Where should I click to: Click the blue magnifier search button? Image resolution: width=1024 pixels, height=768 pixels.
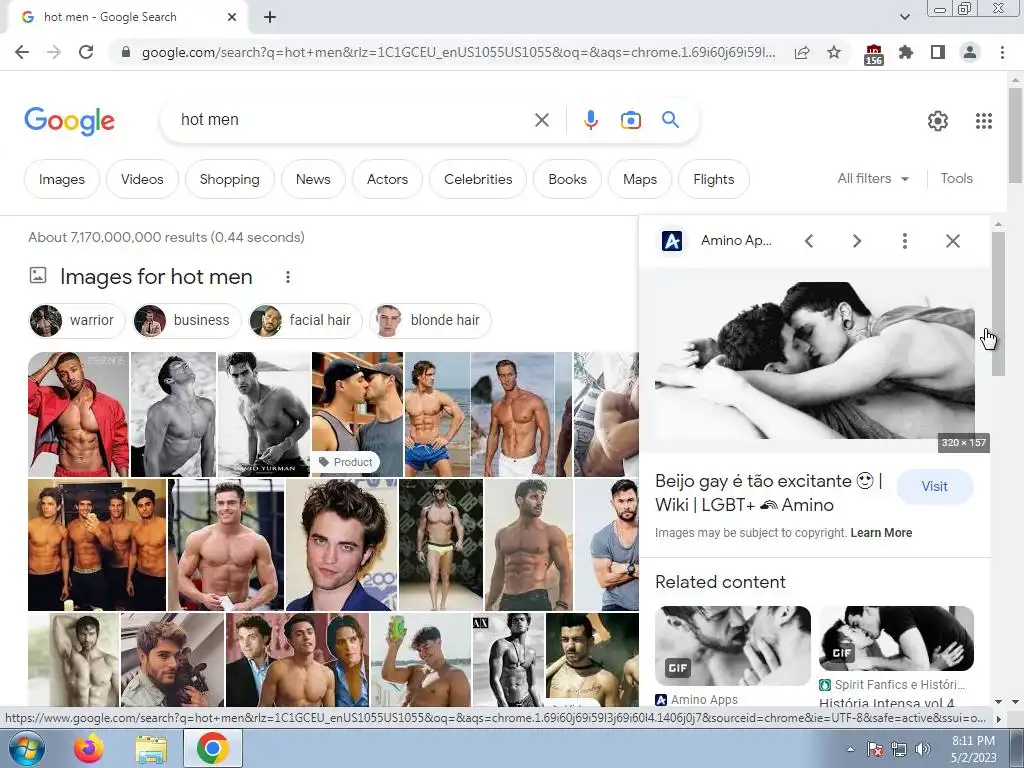click(x=670, y=120)
